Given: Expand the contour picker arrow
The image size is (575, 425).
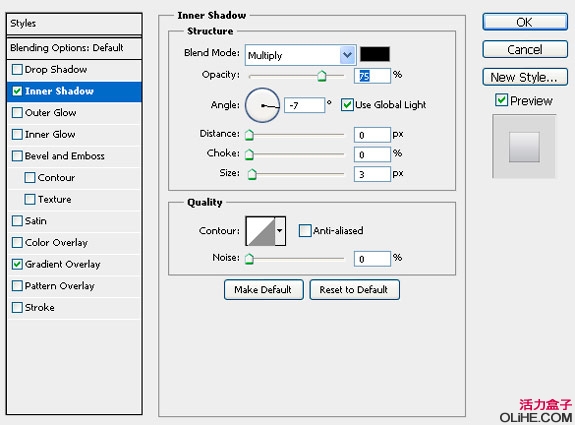Looking at the screenshot, I should [x=280, y=231].
